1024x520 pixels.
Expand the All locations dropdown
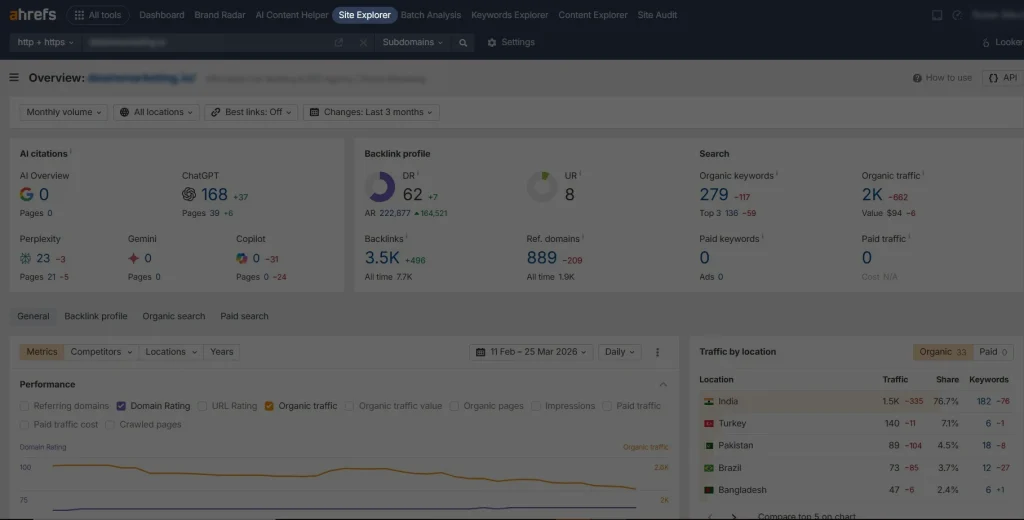pyautogui.click(x=156, y=112)
